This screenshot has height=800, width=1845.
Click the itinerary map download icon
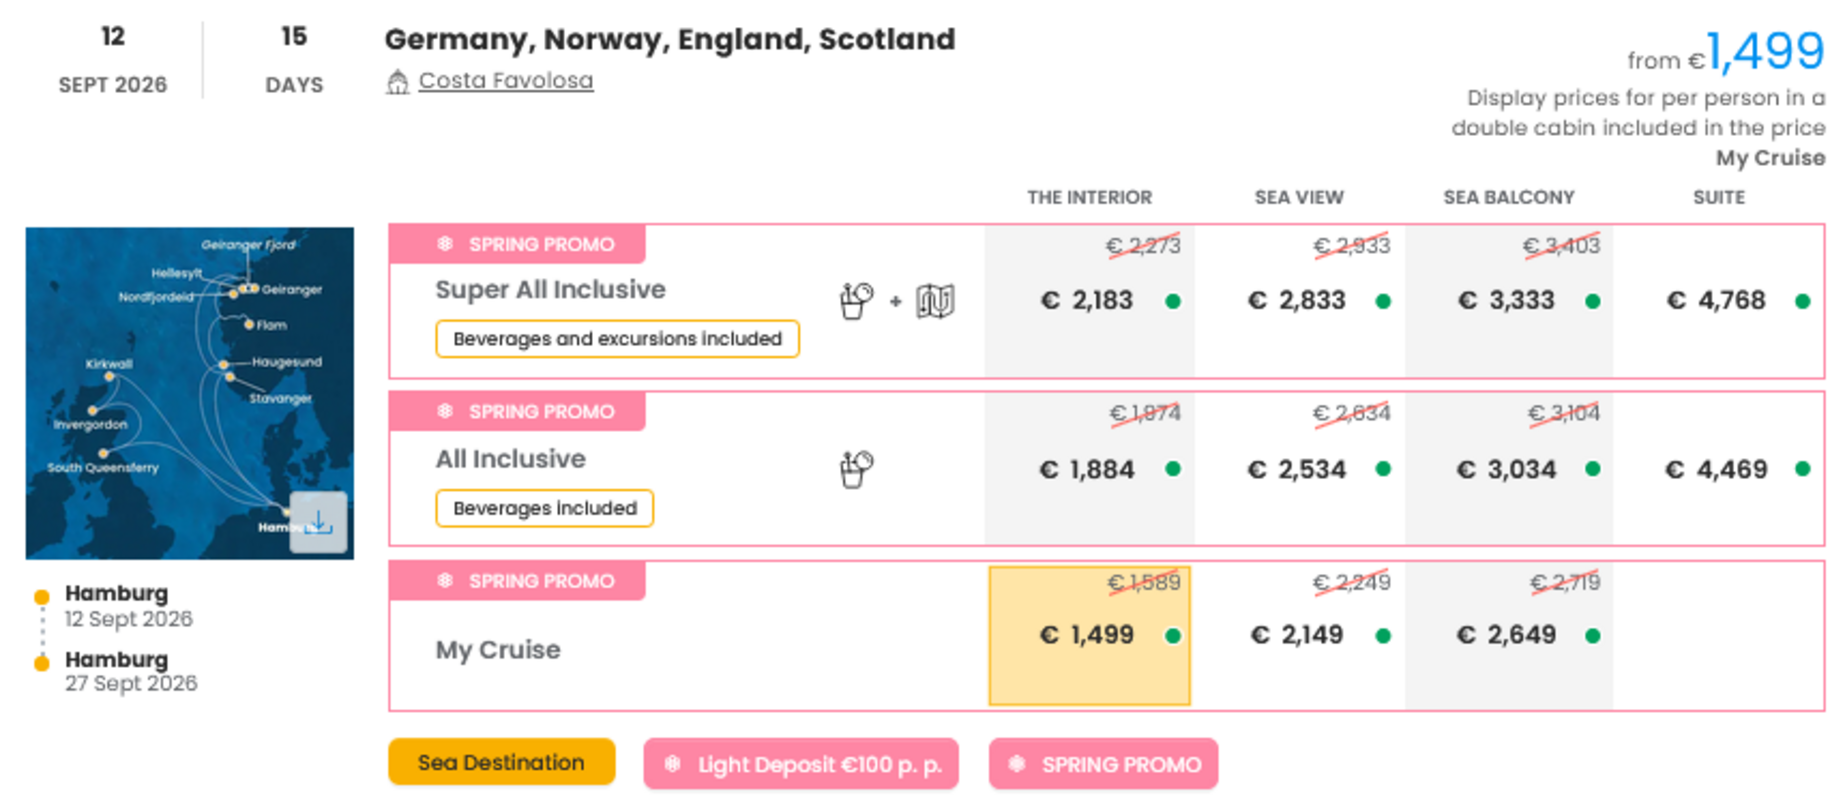coord(318,522)
